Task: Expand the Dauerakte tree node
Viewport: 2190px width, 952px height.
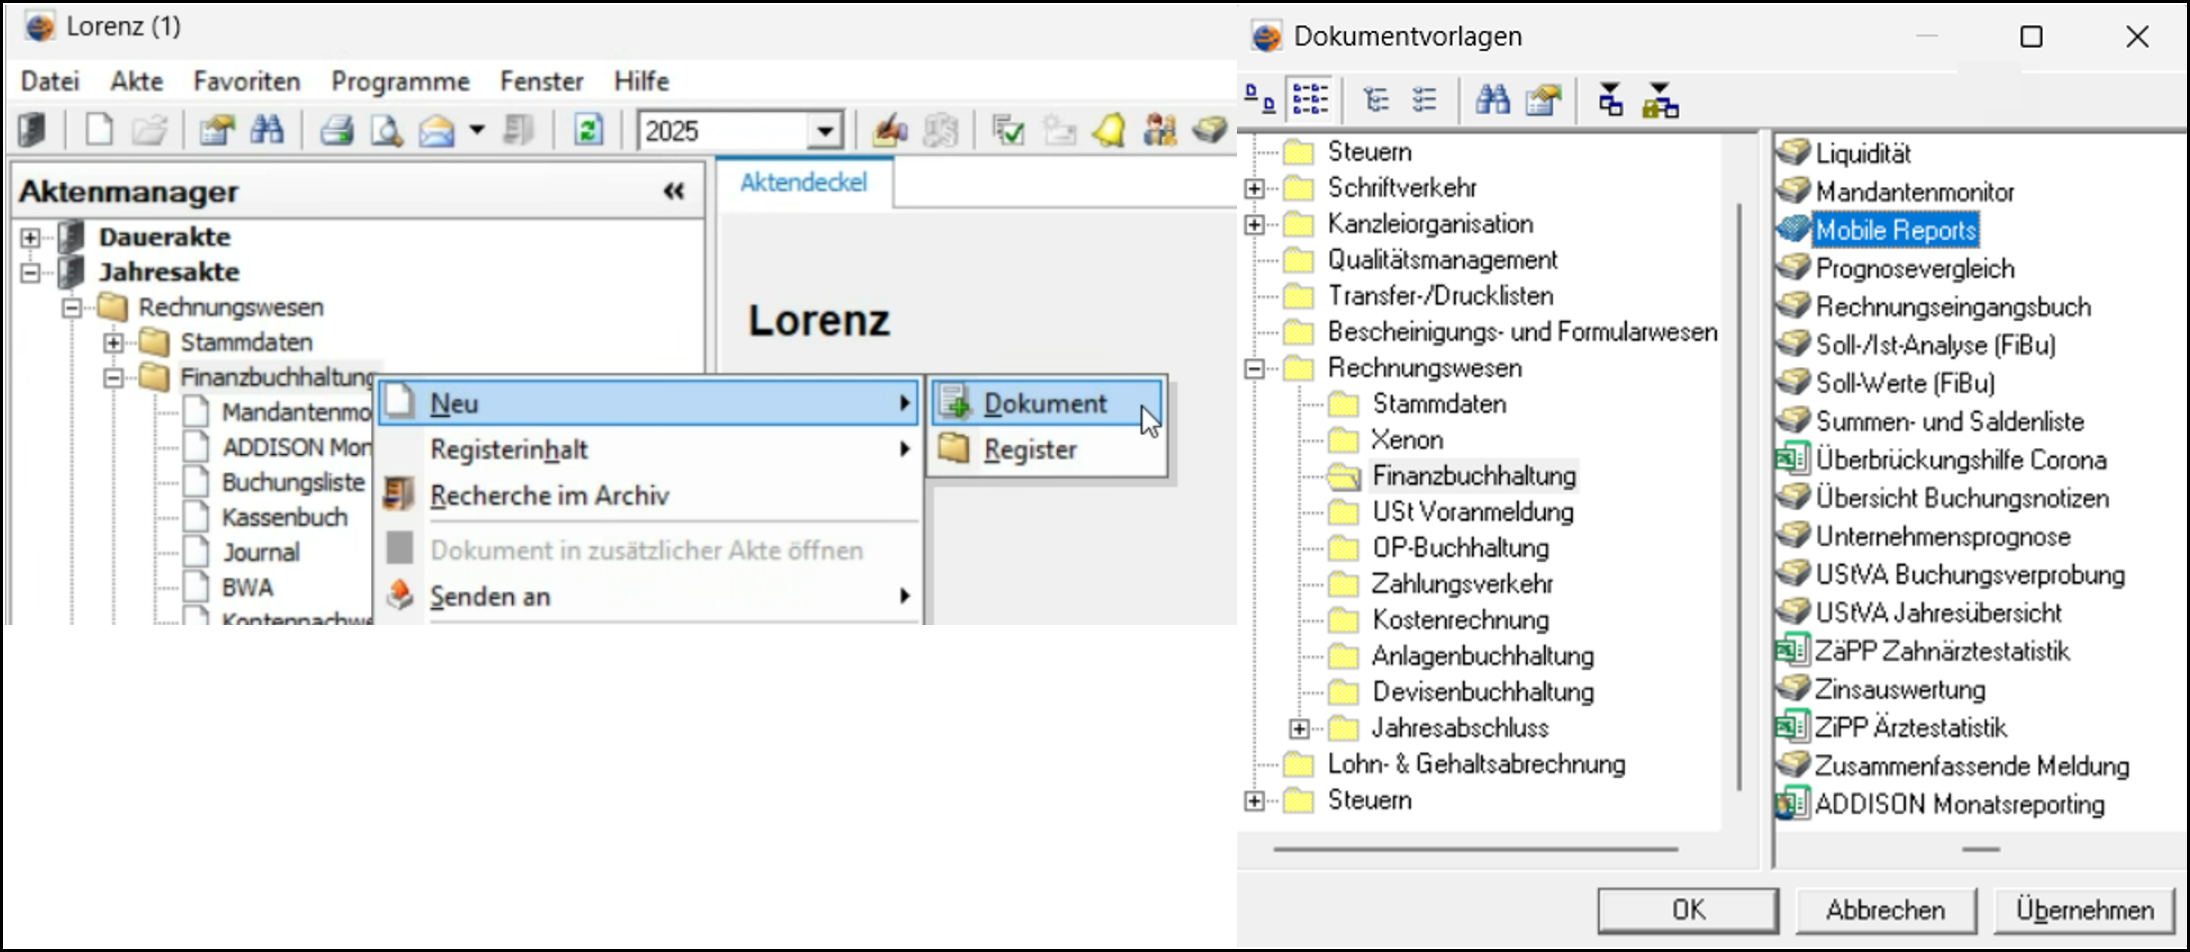Action: click(30, 237)
